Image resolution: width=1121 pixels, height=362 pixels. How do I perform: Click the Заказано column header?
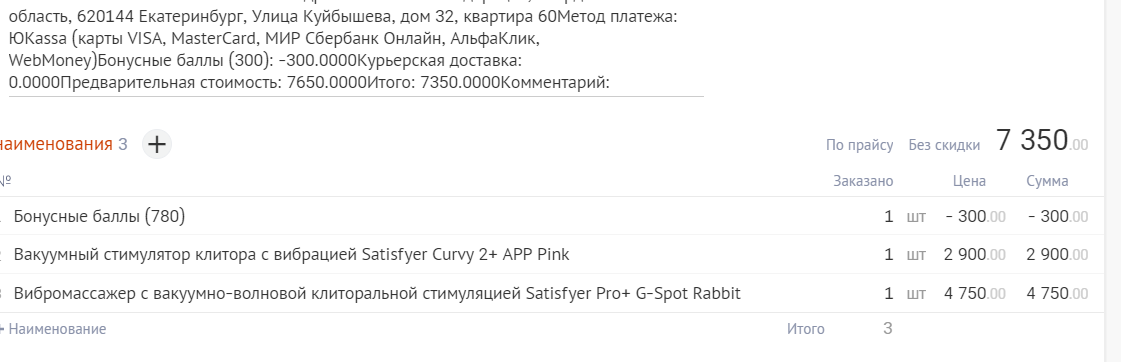[863, 181]
